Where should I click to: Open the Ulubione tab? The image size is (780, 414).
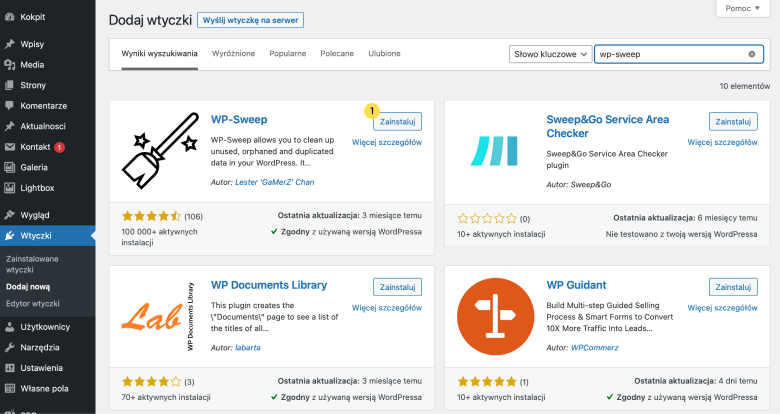coord(384,53)
